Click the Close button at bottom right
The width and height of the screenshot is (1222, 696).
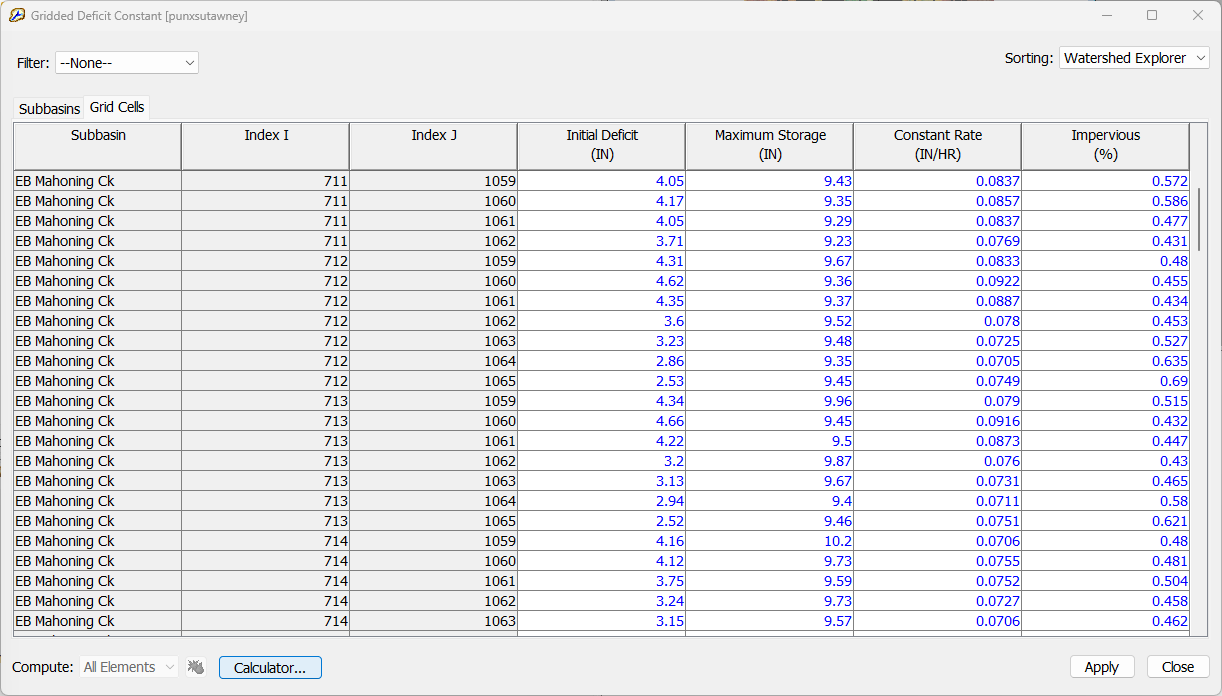point(1178,667)
